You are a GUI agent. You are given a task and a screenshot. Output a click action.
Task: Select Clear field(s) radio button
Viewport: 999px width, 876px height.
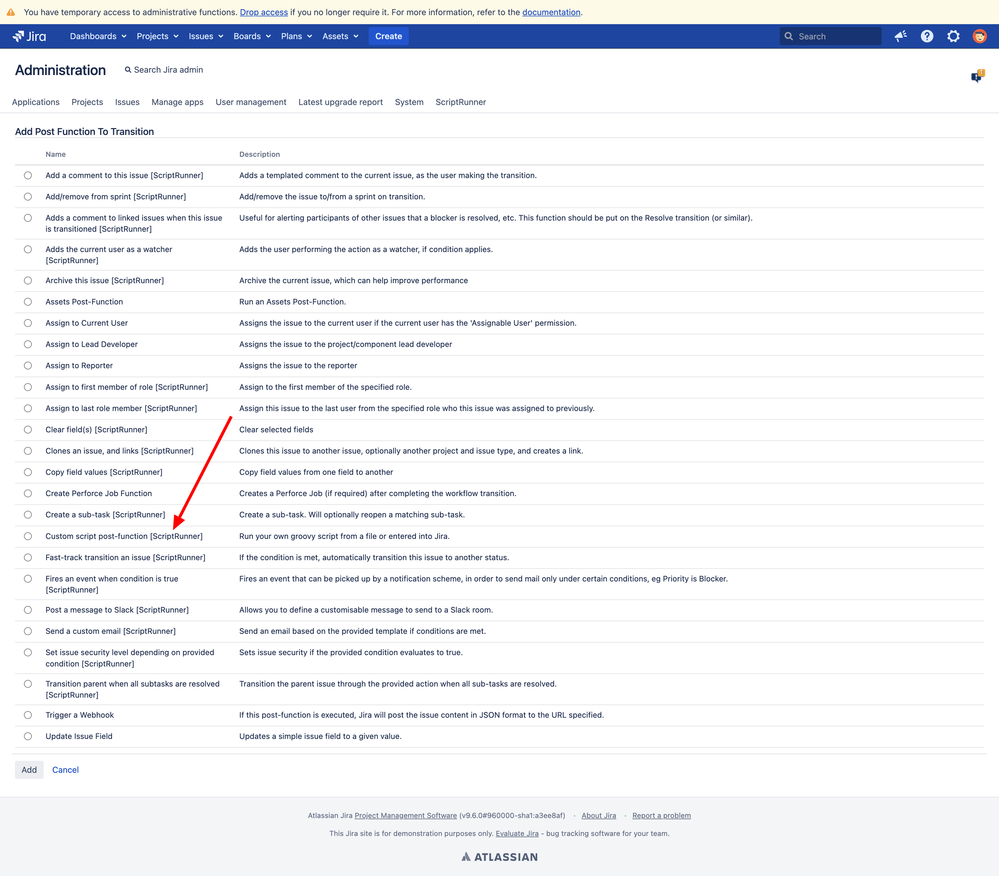[28, 429]
